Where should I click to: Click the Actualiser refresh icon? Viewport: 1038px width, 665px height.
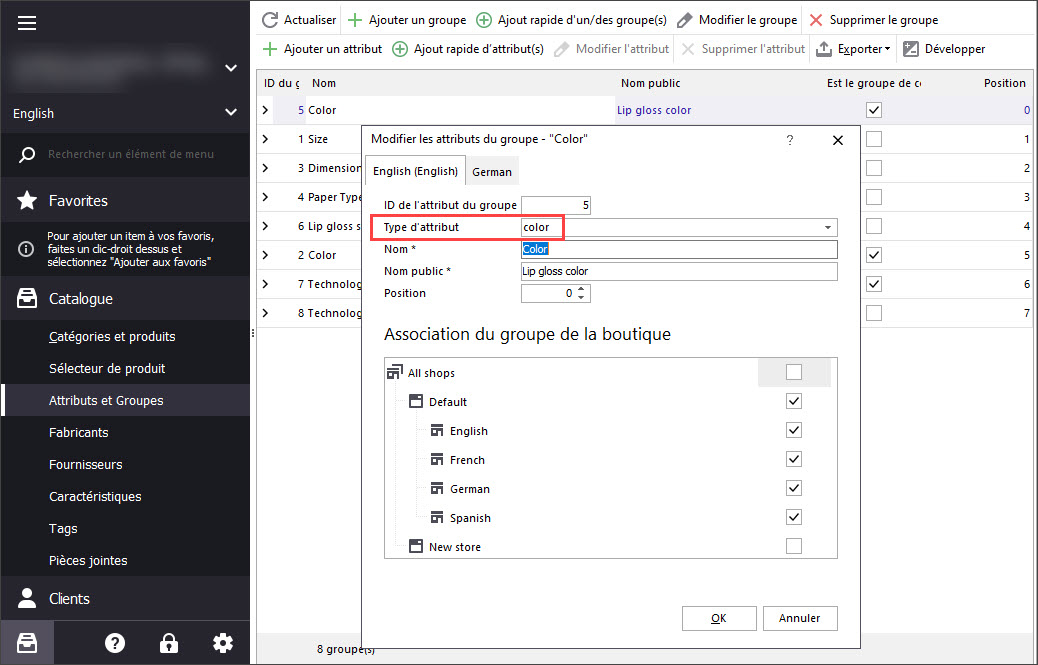click(x=269, y=20)
